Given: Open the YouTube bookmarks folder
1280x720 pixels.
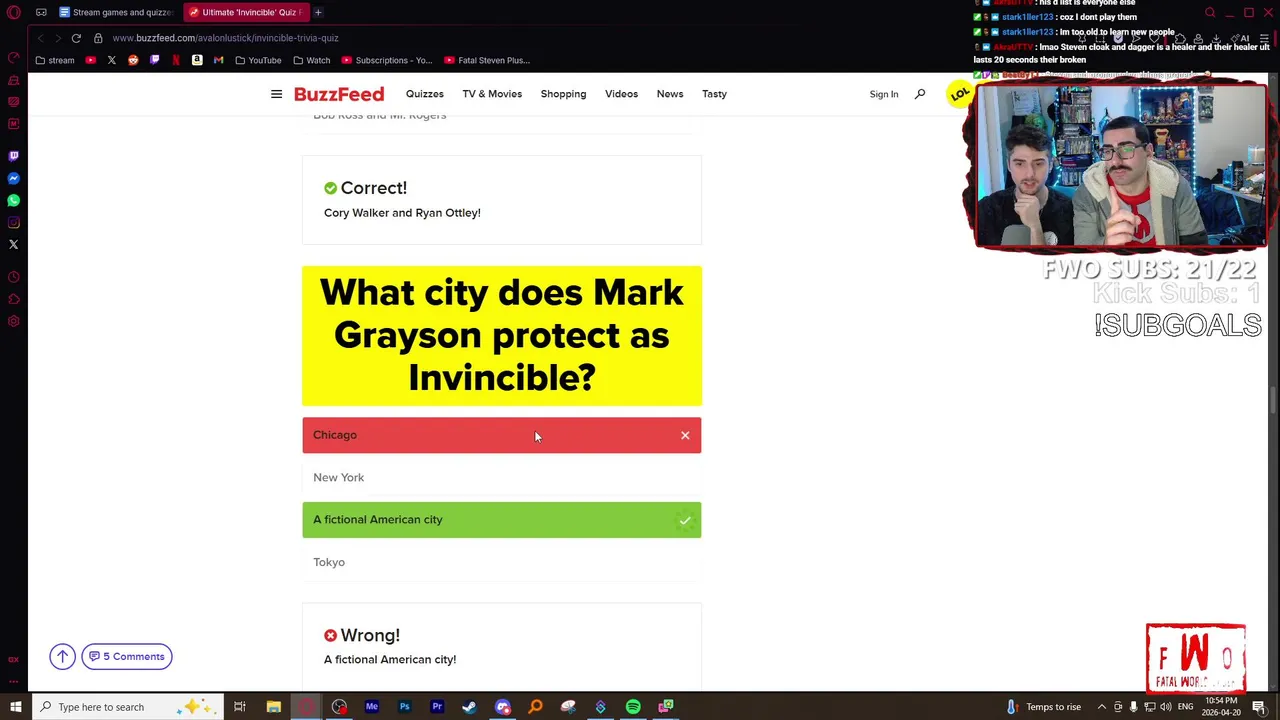Looking at the screenshot, I should click(258, 60).
